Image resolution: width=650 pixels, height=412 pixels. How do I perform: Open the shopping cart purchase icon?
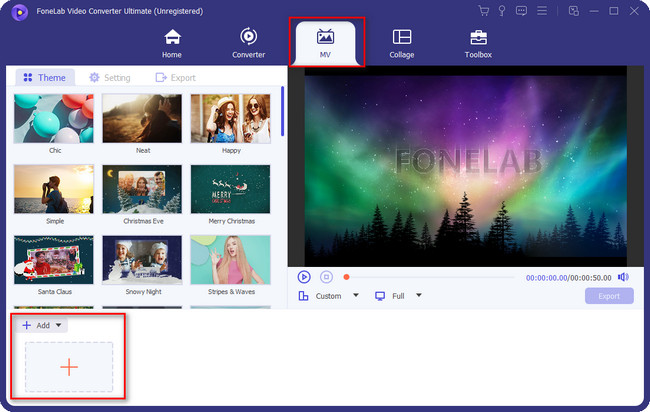click(484, 11)
